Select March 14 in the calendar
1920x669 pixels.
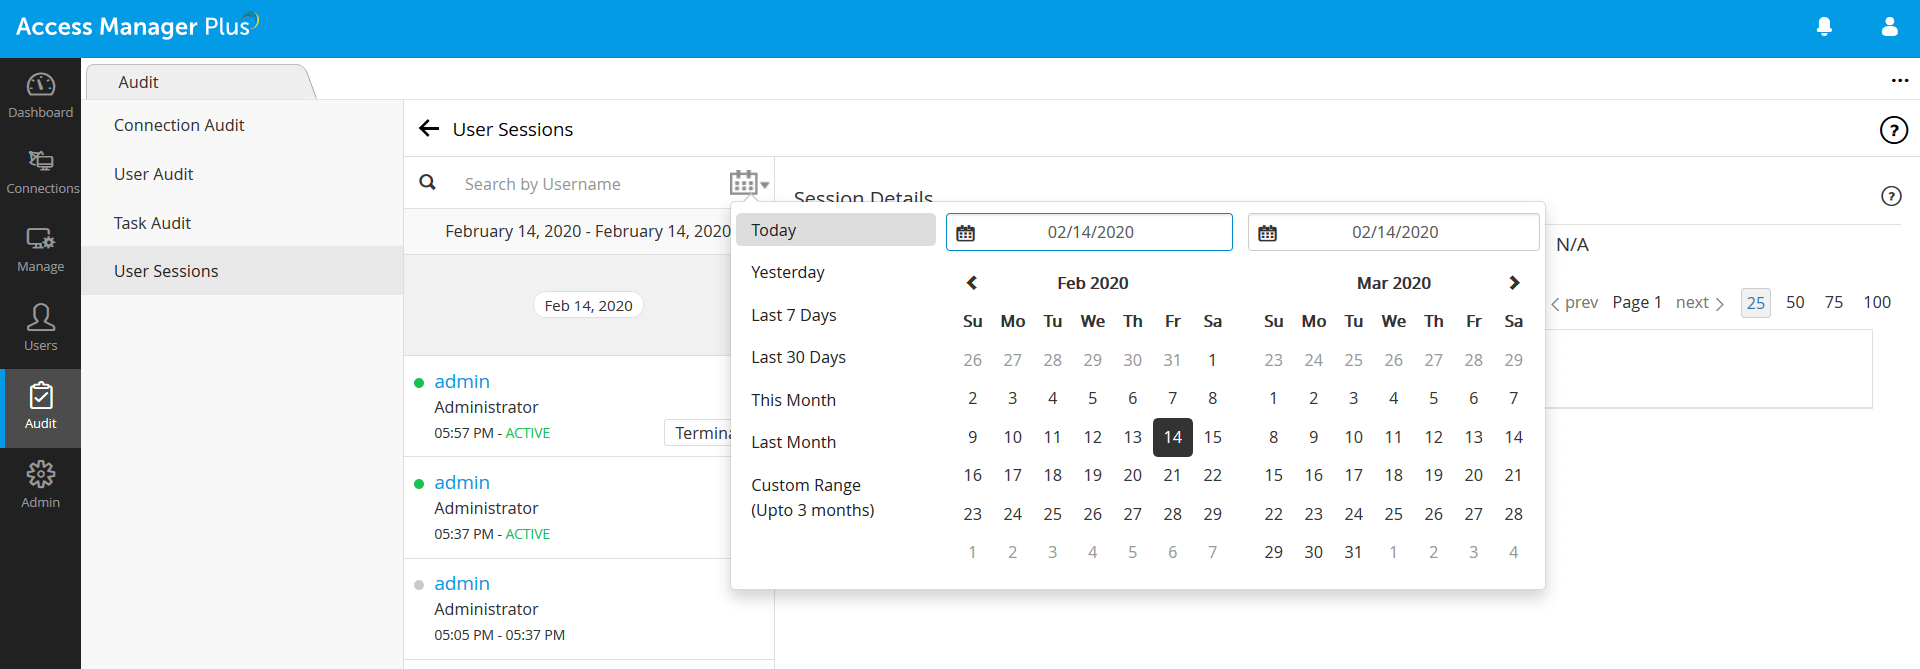1513,437
